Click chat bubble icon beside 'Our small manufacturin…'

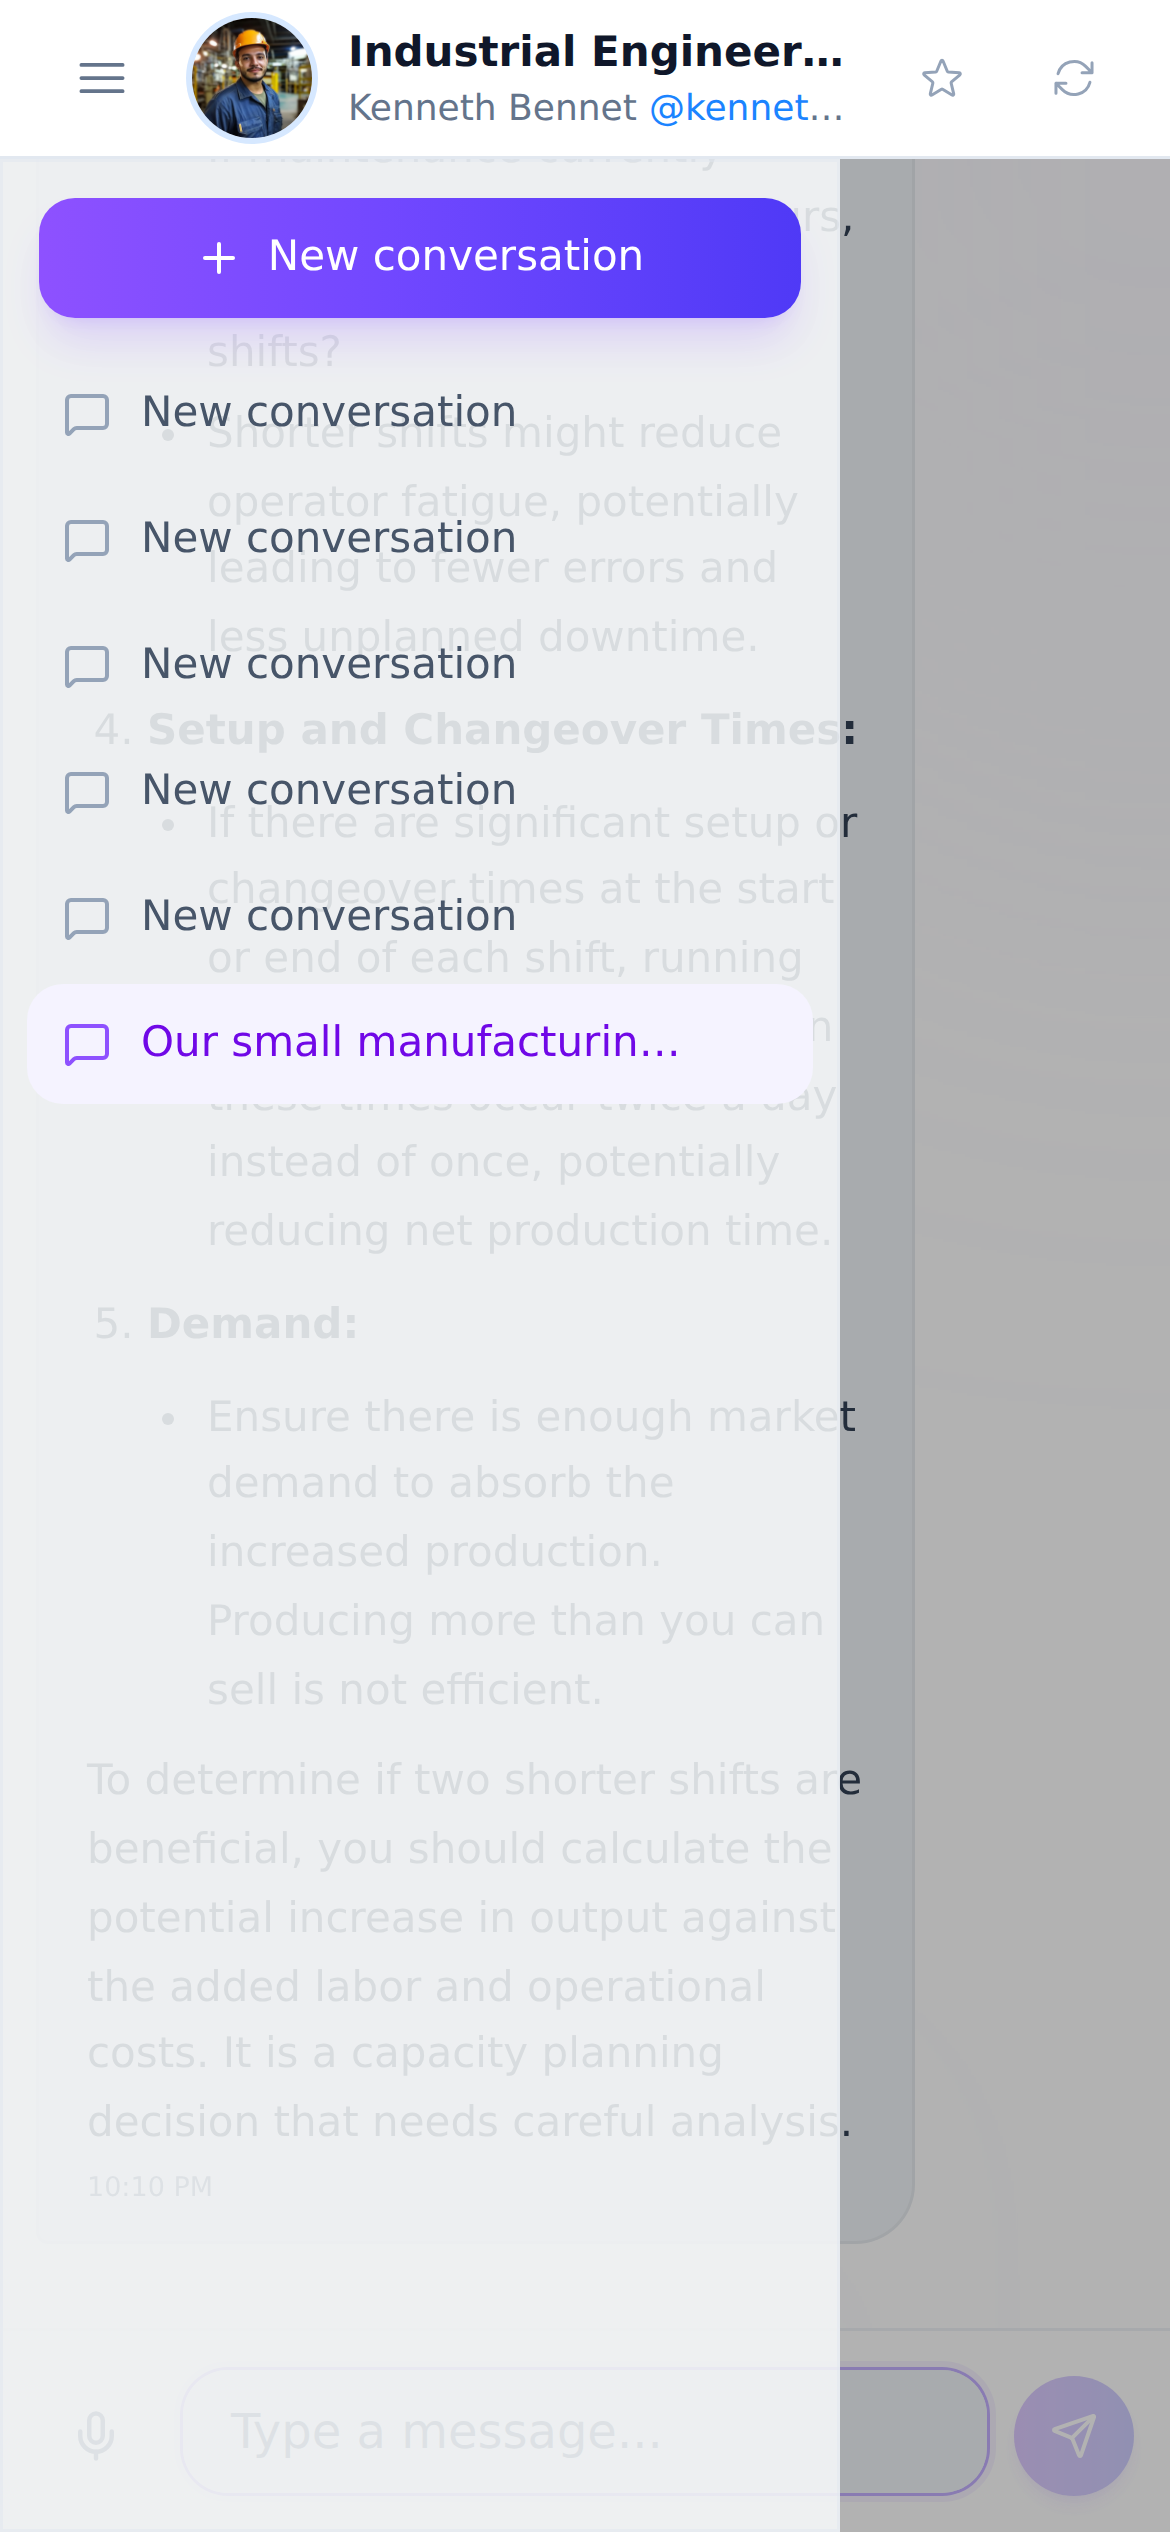point(87,1043)
